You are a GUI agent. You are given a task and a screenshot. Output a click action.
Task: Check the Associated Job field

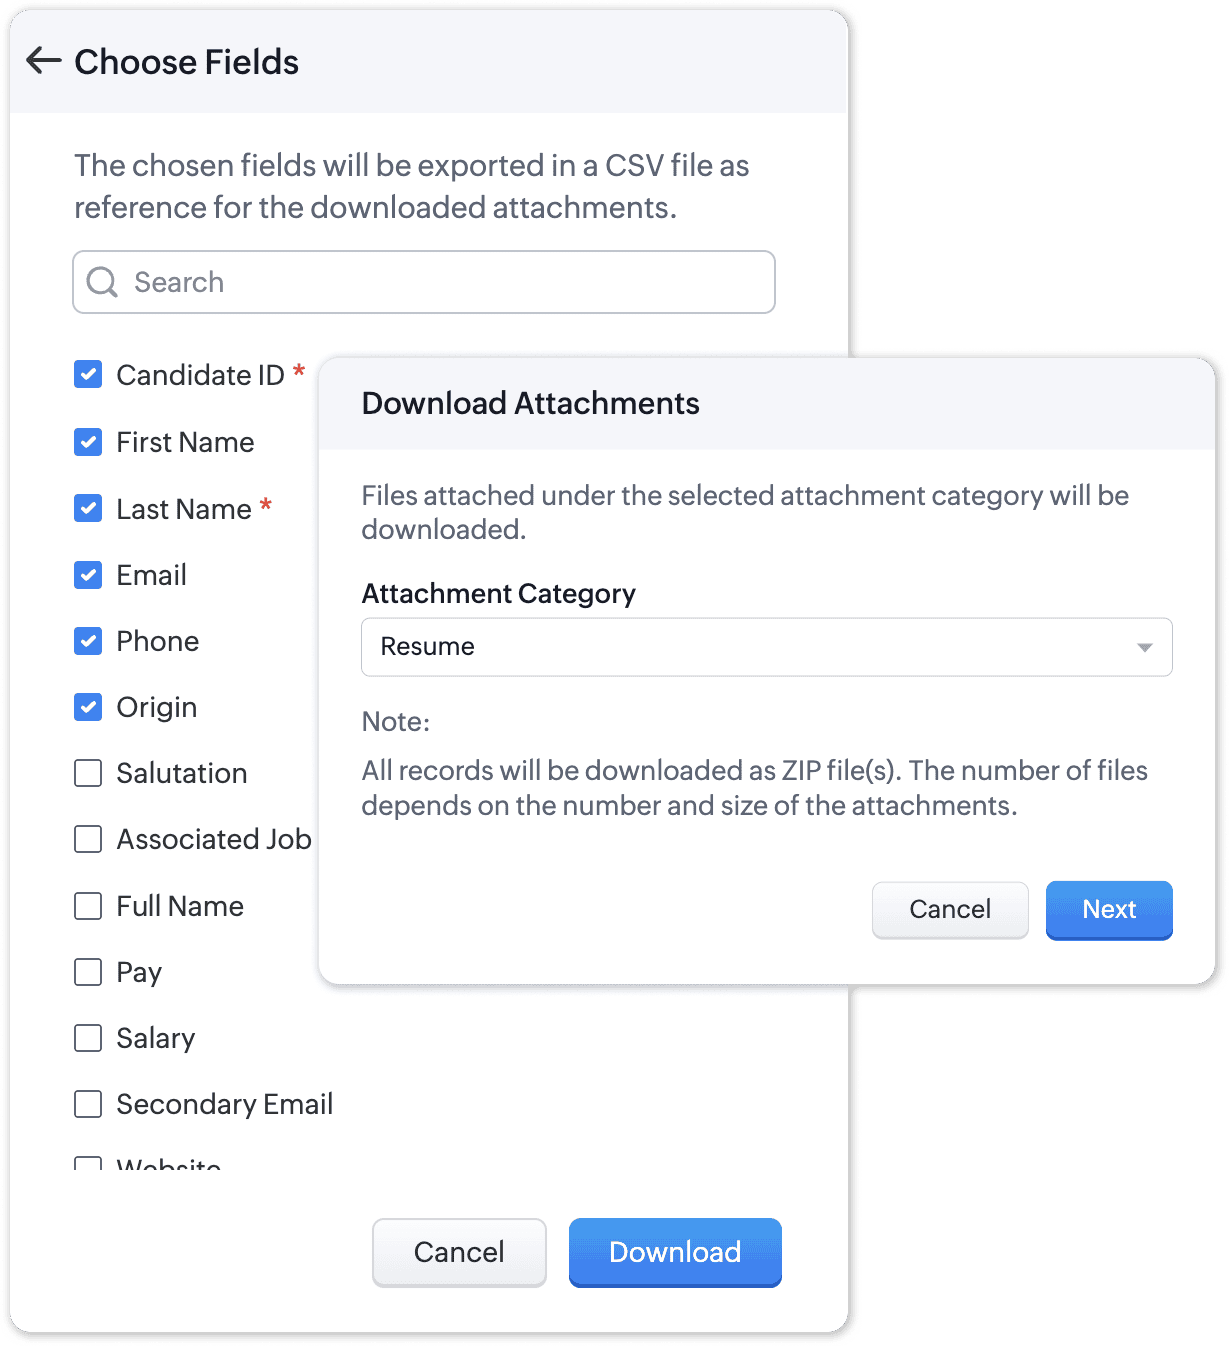[x=88, y=839]
